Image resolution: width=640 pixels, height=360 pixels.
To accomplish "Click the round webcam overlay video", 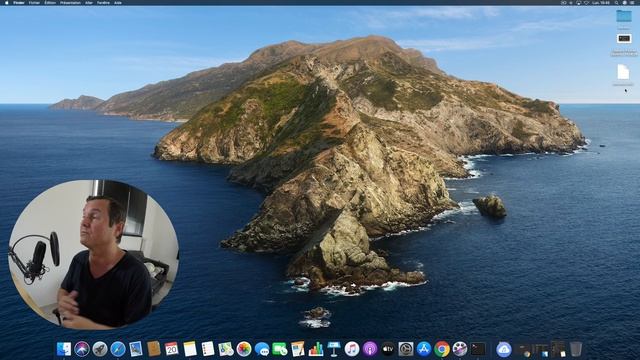I will 93,255.
